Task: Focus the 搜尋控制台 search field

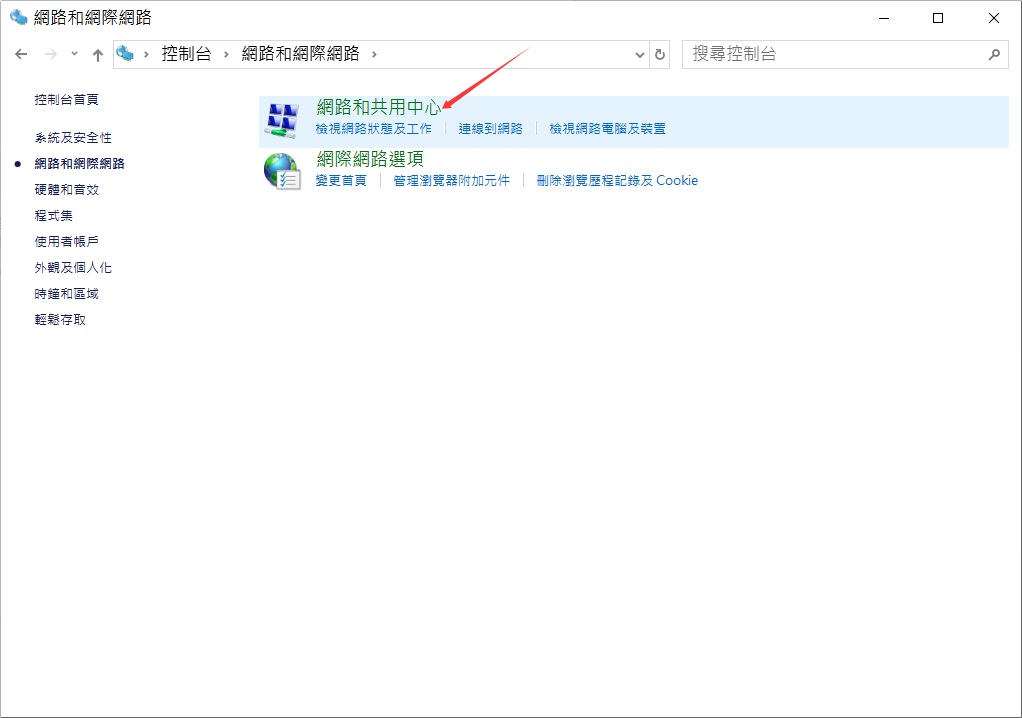Action: [x=835, y=55]
